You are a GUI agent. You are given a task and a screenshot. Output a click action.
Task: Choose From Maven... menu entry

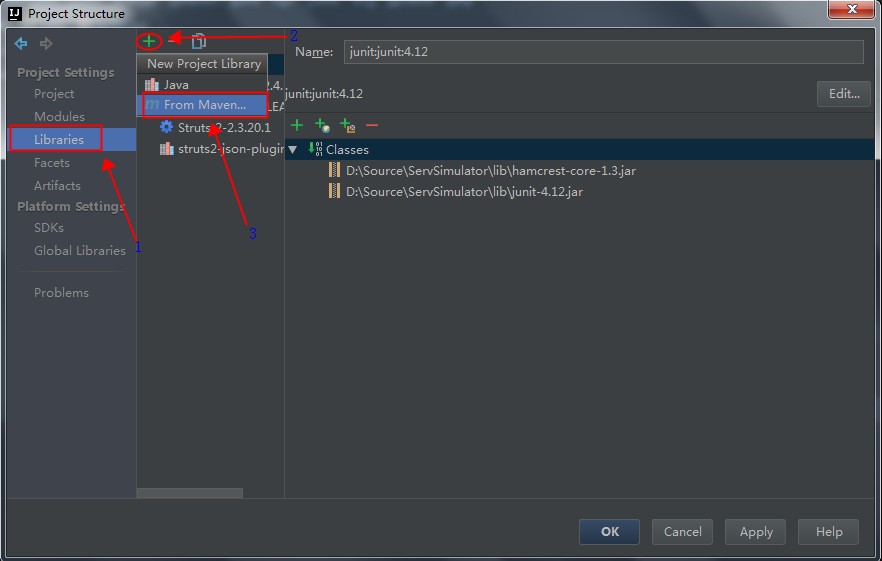[202, 105]
